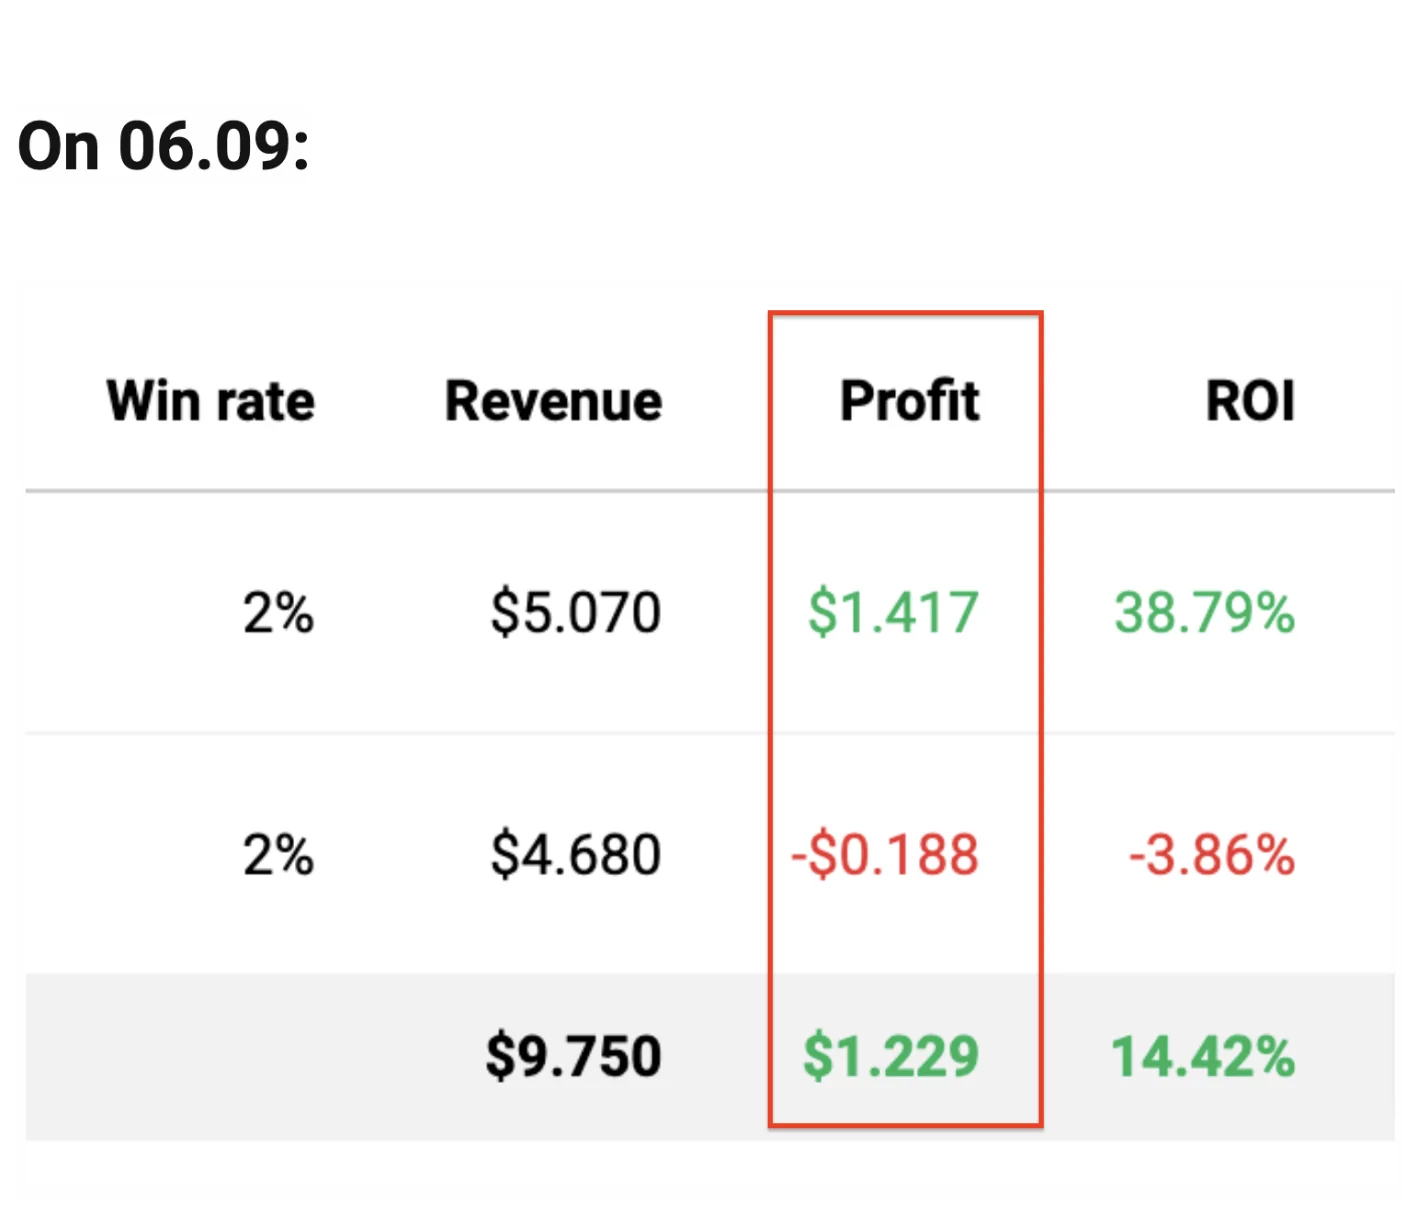The image size is (1403, 1210).
Task: Click the top edge of the red highlight box
Action: (905, 313)
